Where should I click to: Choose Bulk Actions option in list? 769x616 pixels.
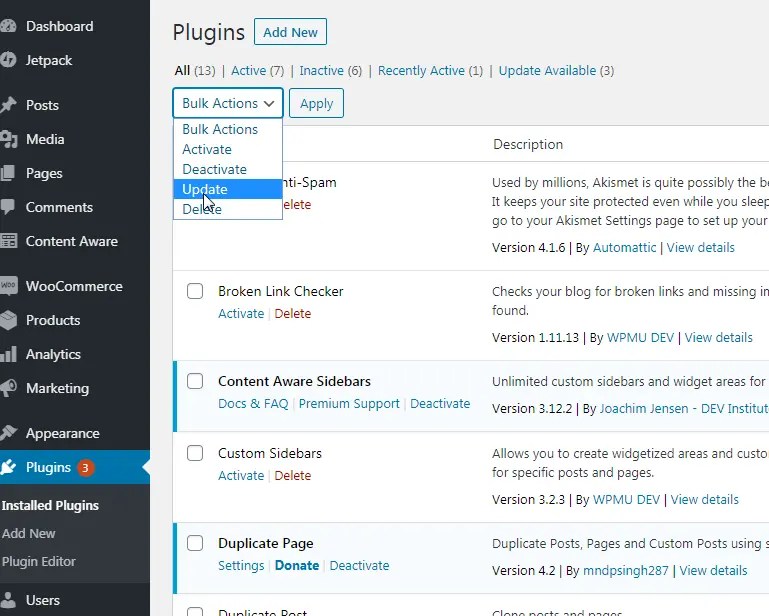(228, 129)
